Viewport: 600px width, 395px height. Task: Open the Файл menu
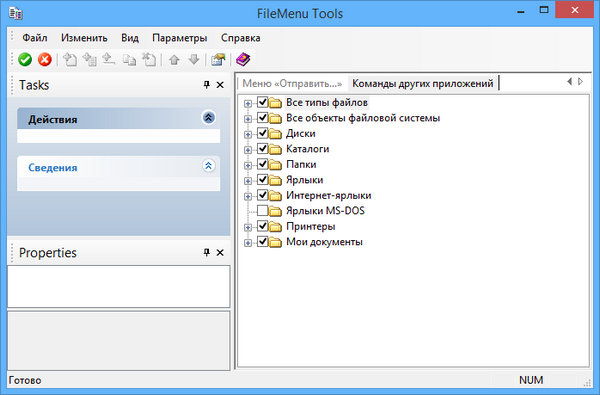tap(35, 38)
